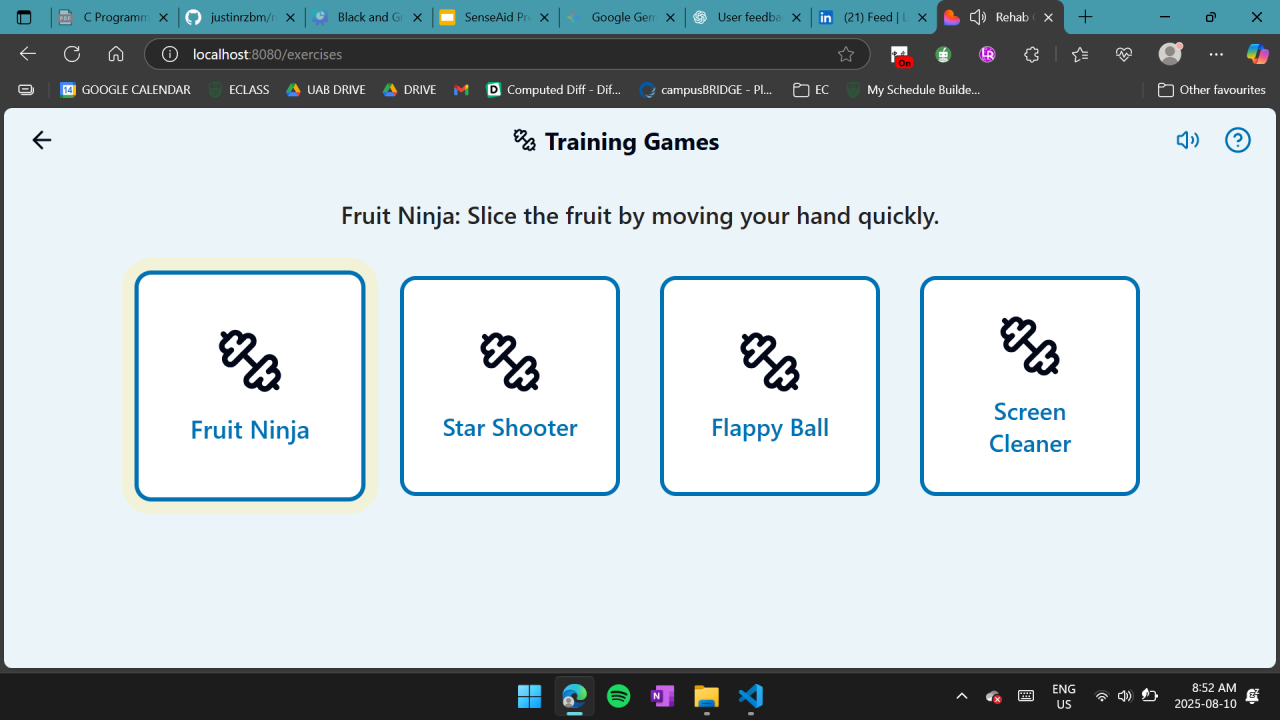Go to browser home page icon
Viewport: 1280px width, 720px height.
116,54
